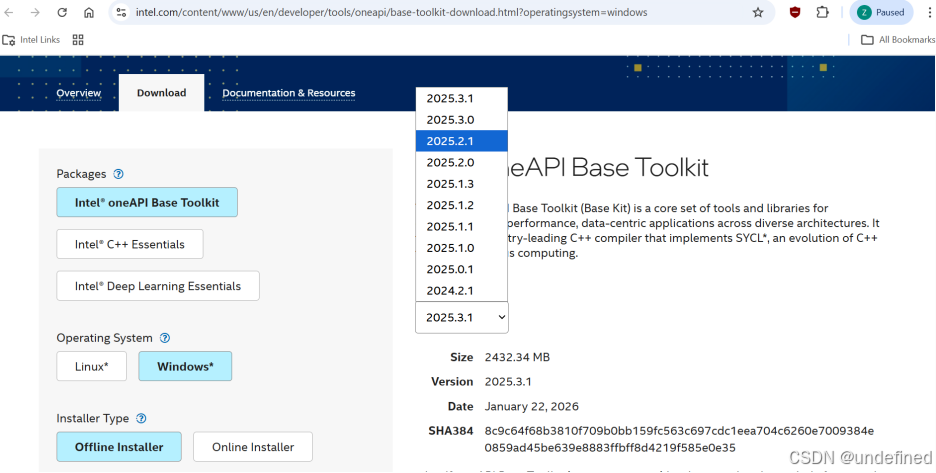Pick highlighted version 2025.2.1
Viewport: 936px width, 473px height.
pos(461,142)
